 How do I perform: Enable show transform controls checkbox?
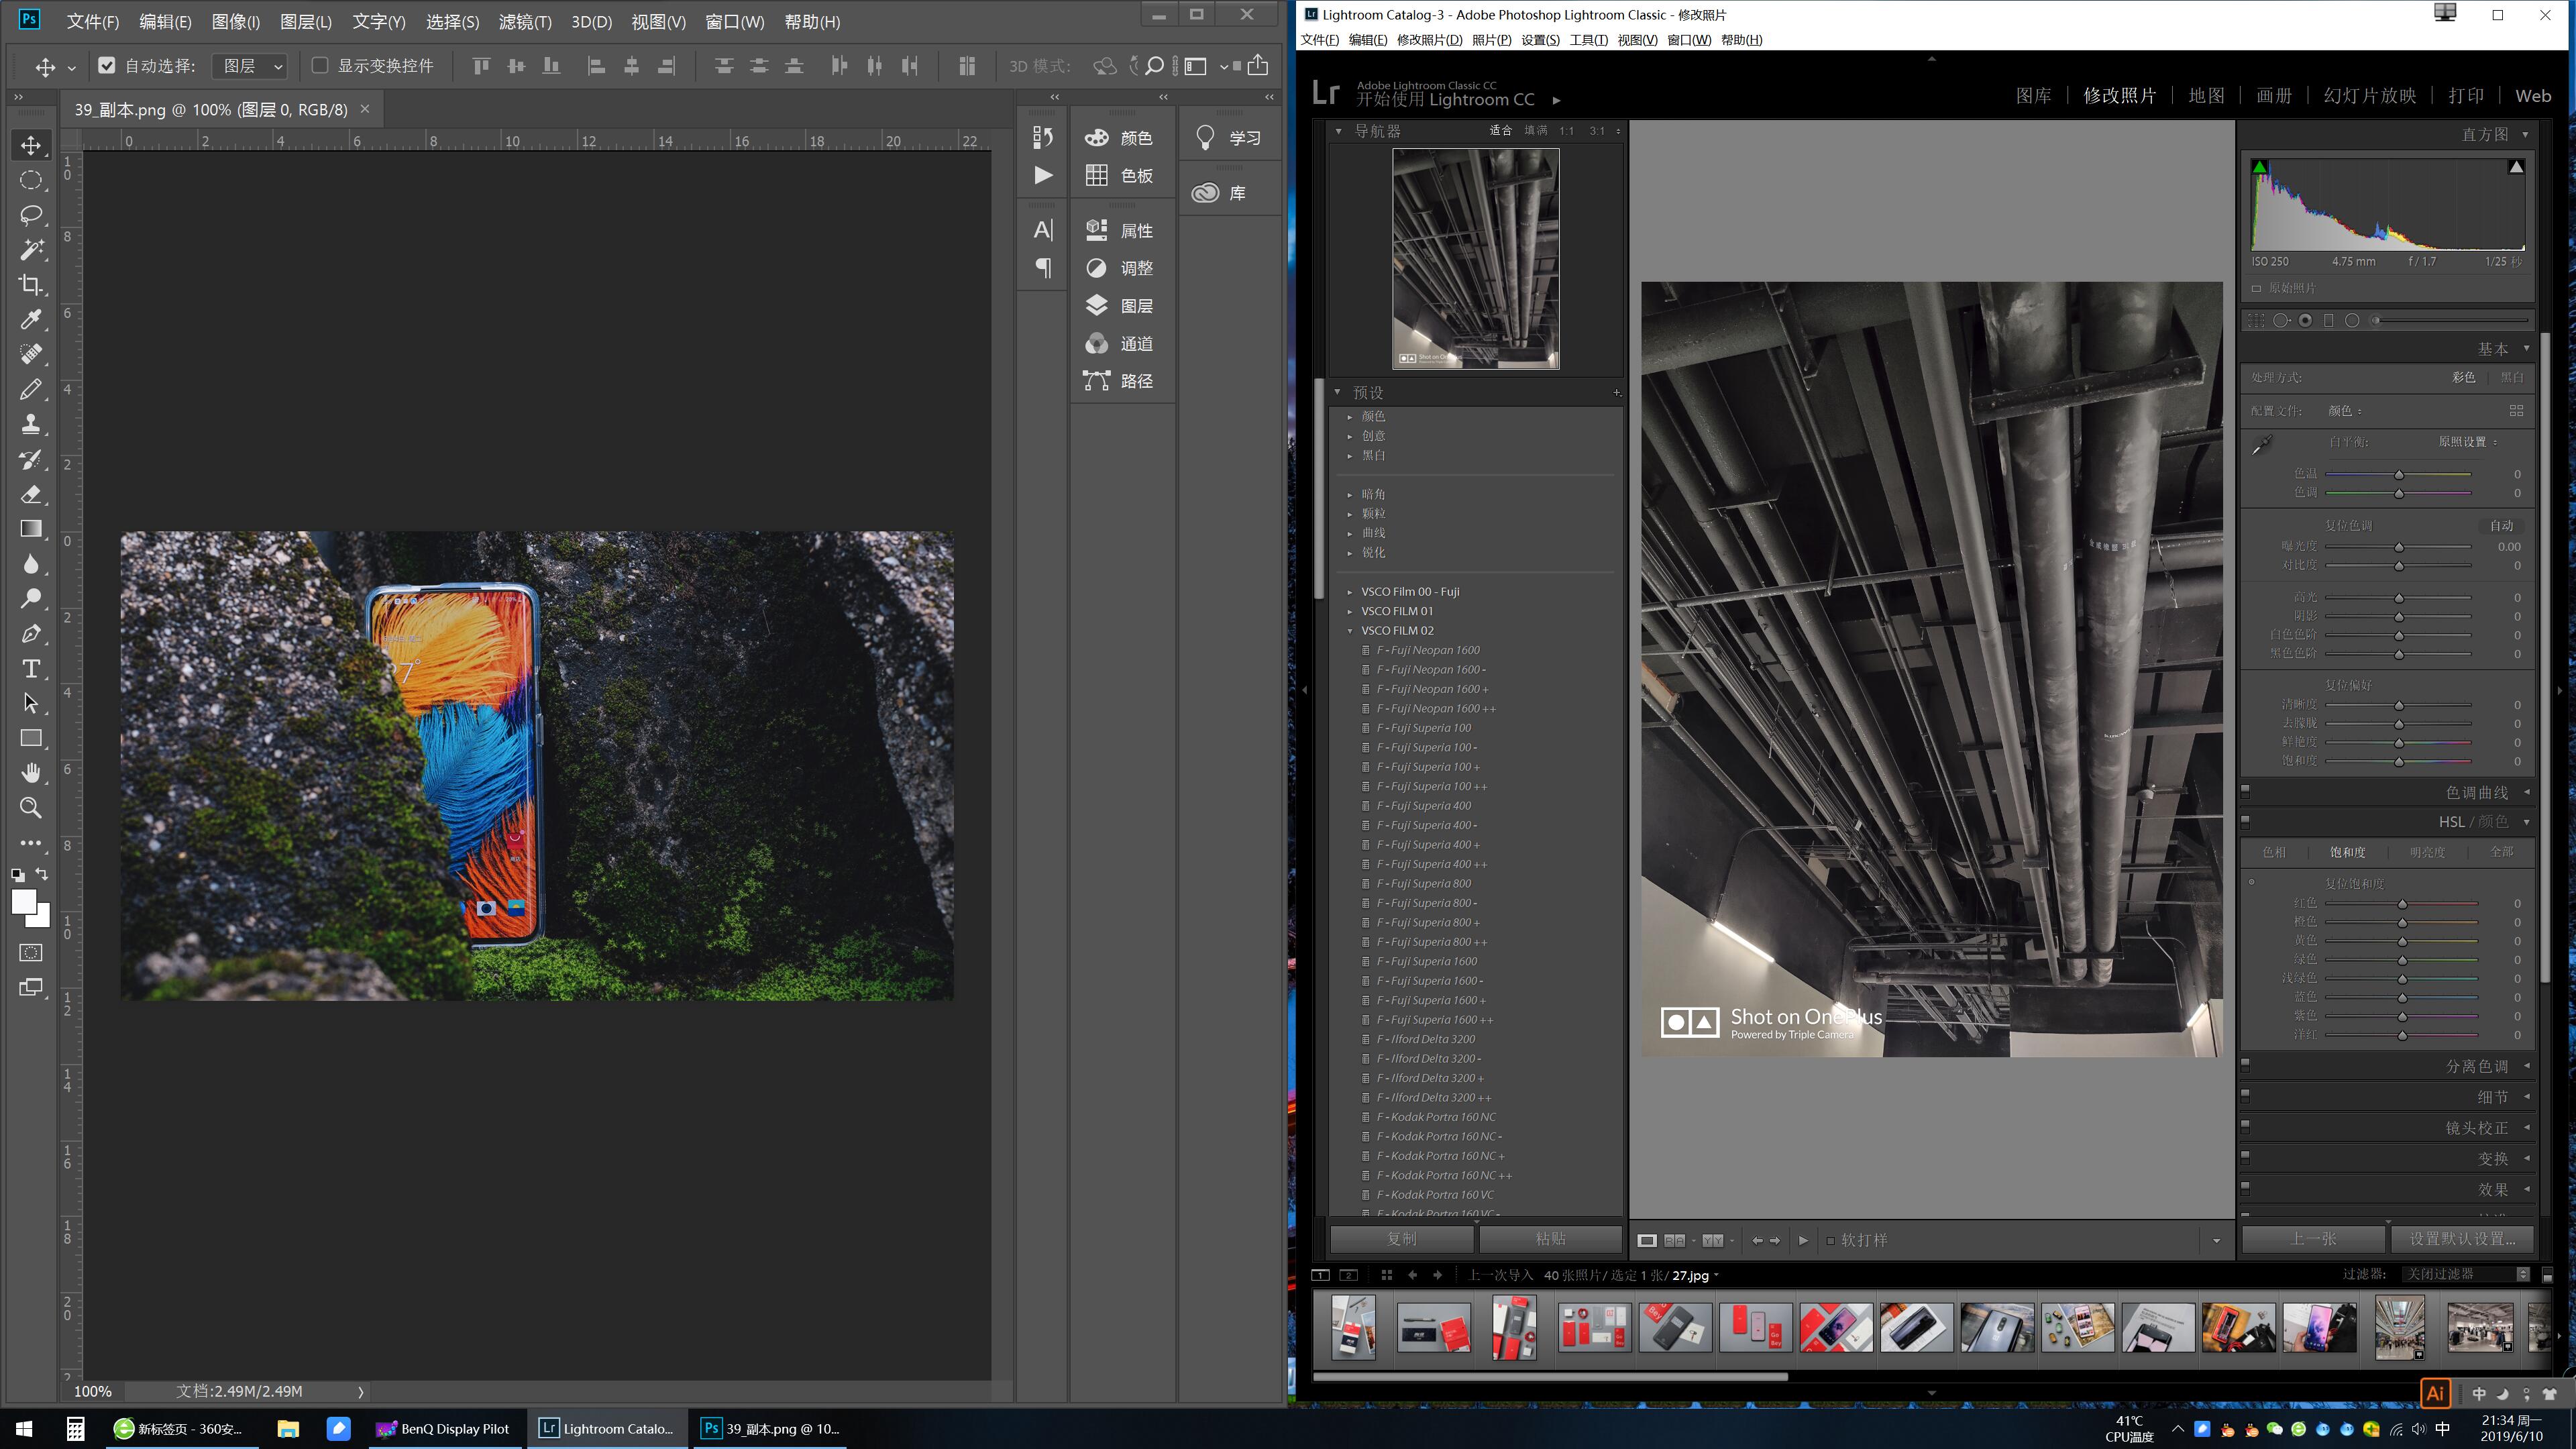click(320, 66)
